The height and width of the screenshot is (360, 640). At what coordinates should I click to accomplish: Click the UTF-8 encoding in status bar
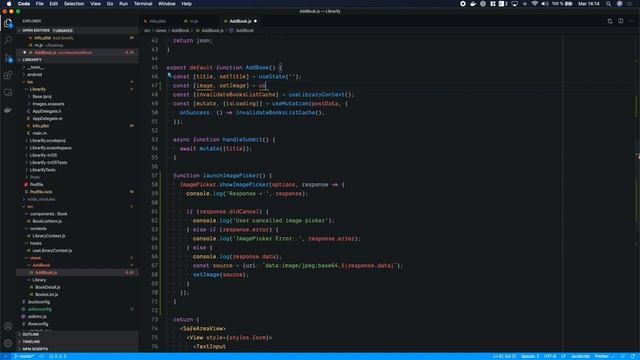(549, 356)
